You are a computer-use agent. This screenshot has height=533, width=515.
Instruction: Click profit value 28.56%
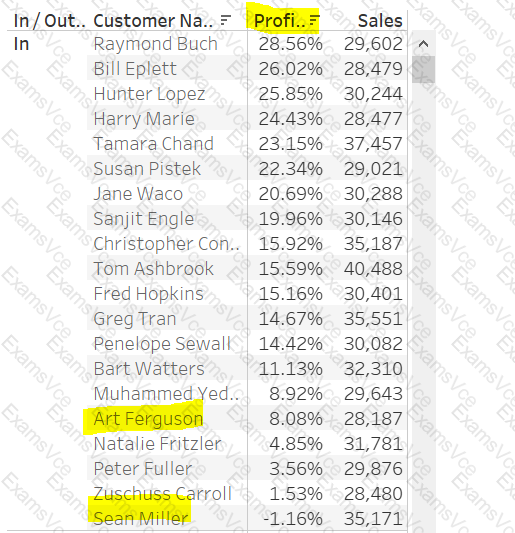(x=291, y=44)
